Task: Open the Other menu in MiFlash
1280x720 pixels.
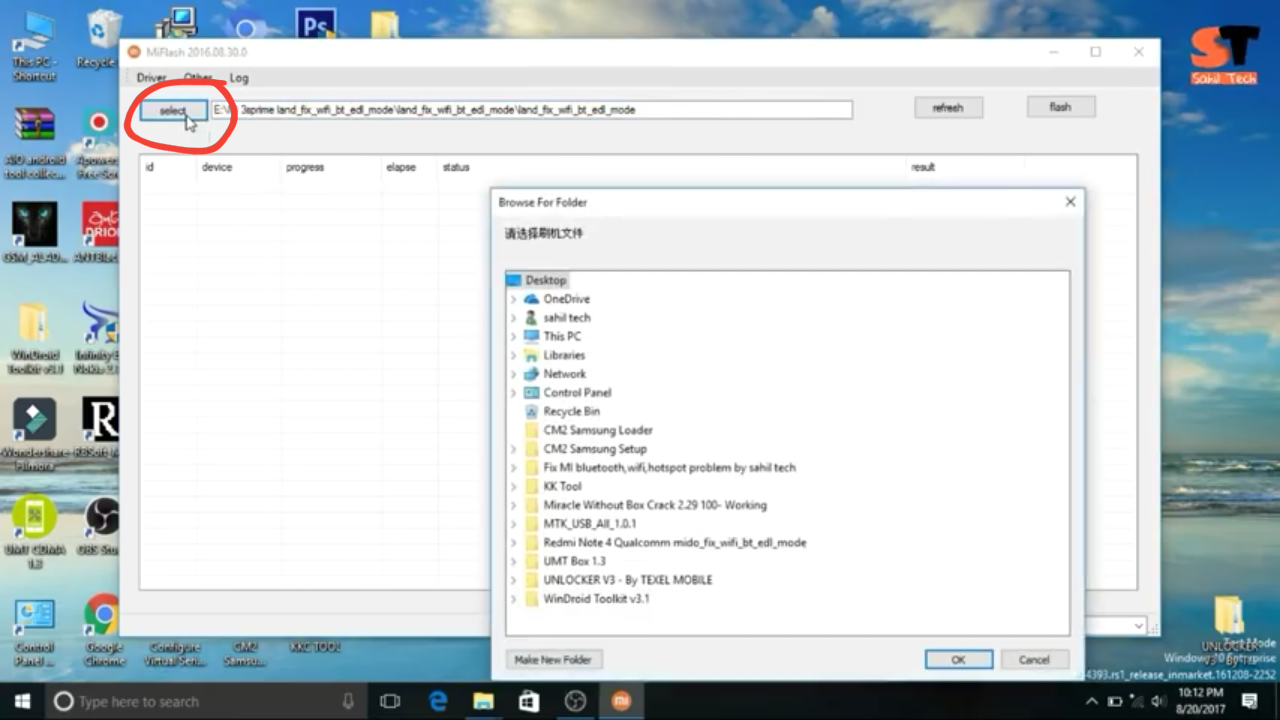Action: (x=198, y=78)
